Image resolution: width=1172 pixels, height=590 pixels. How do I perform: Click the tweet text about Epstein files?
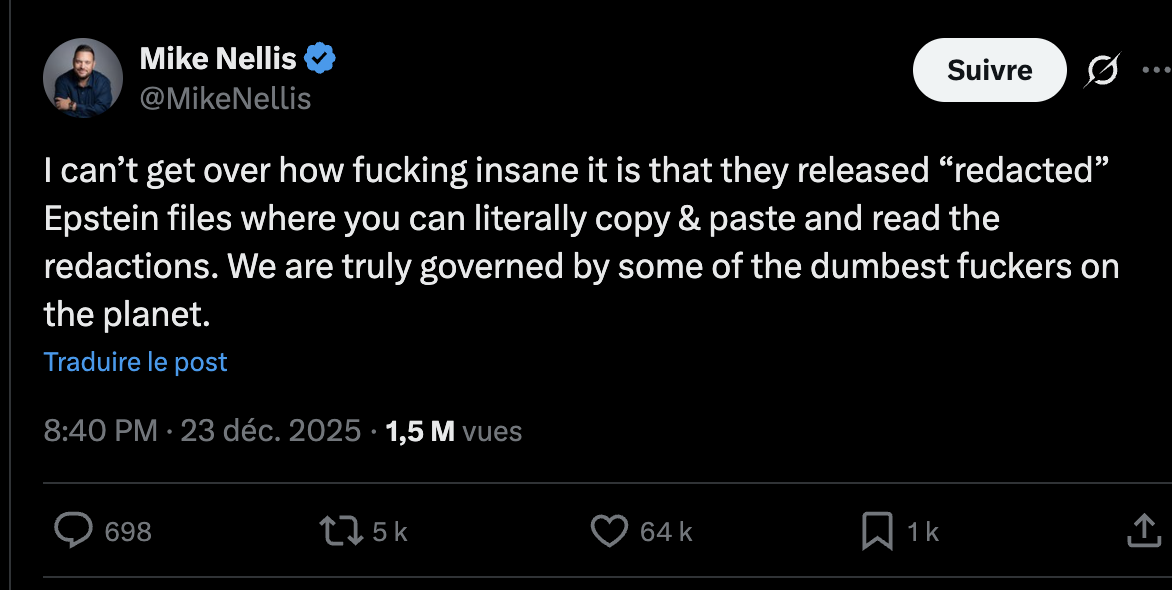[x=580, y=243]
